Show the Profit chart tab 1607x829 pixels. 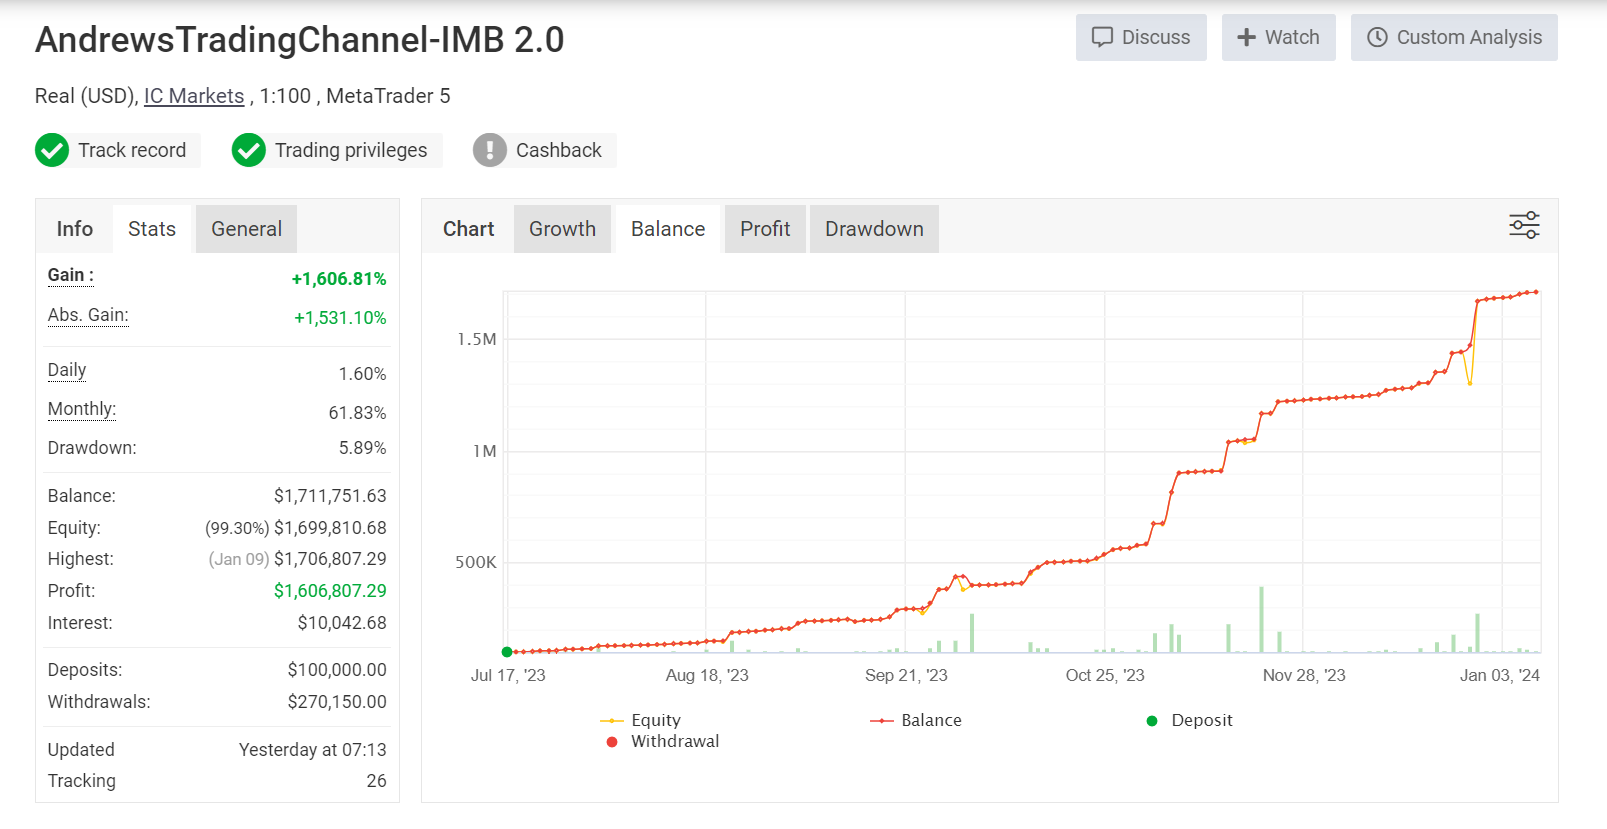tap(765, 229)
